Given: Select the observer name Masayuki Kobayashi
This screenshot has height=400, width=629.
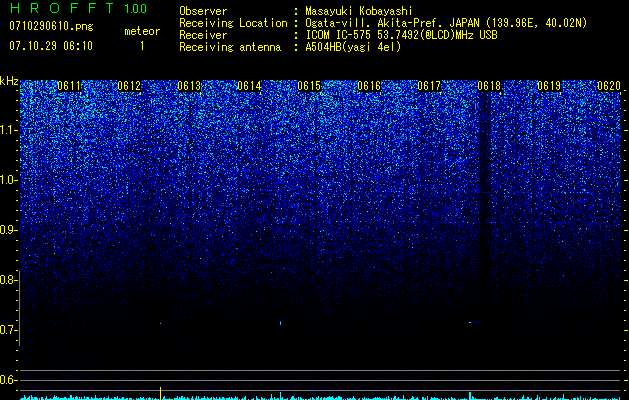Looking at the screenshot, I should tap(359, 11).
